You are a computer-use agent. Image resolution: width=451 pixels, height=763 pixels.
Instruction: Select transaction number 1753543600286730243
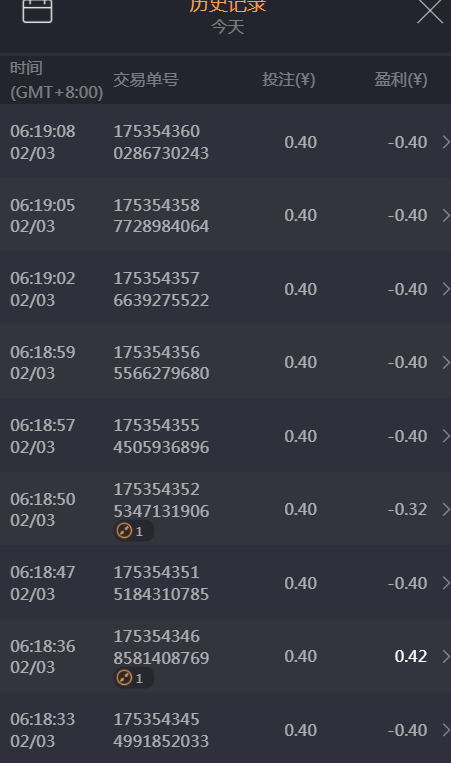click(161, 142)
